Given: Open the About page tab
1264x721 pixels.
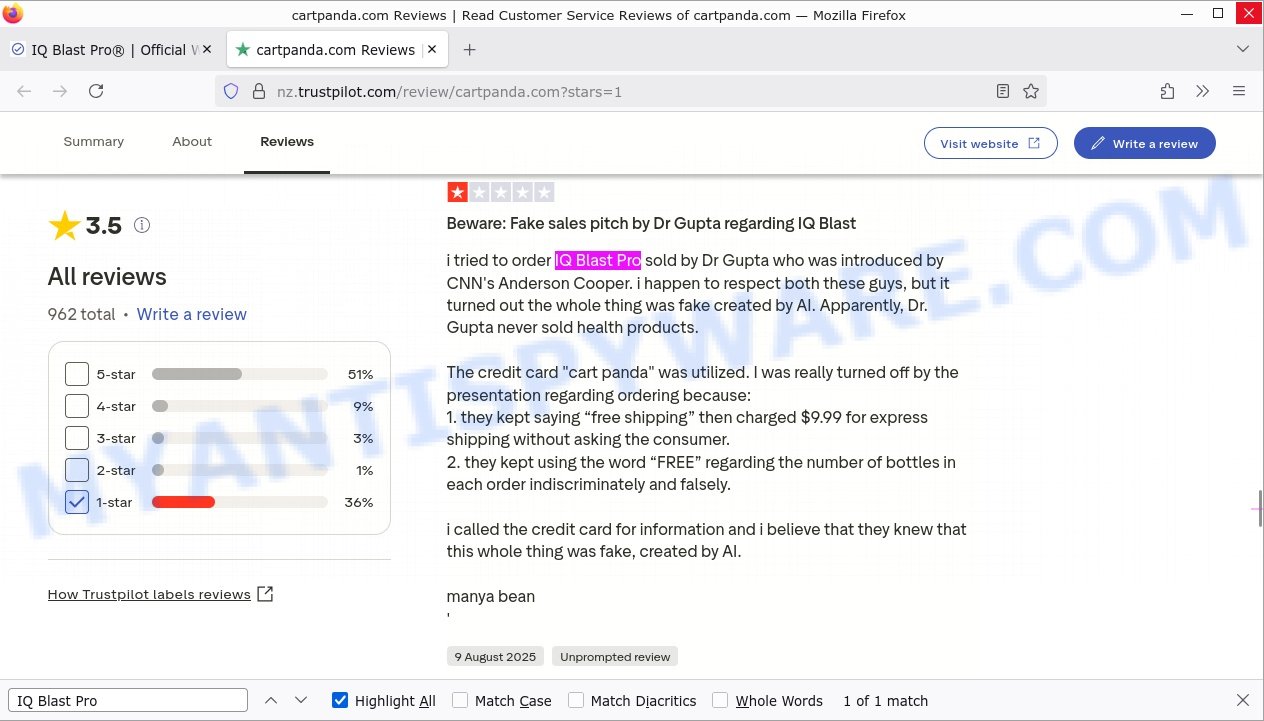Looking at the screenshot, I should coord(192,142).
